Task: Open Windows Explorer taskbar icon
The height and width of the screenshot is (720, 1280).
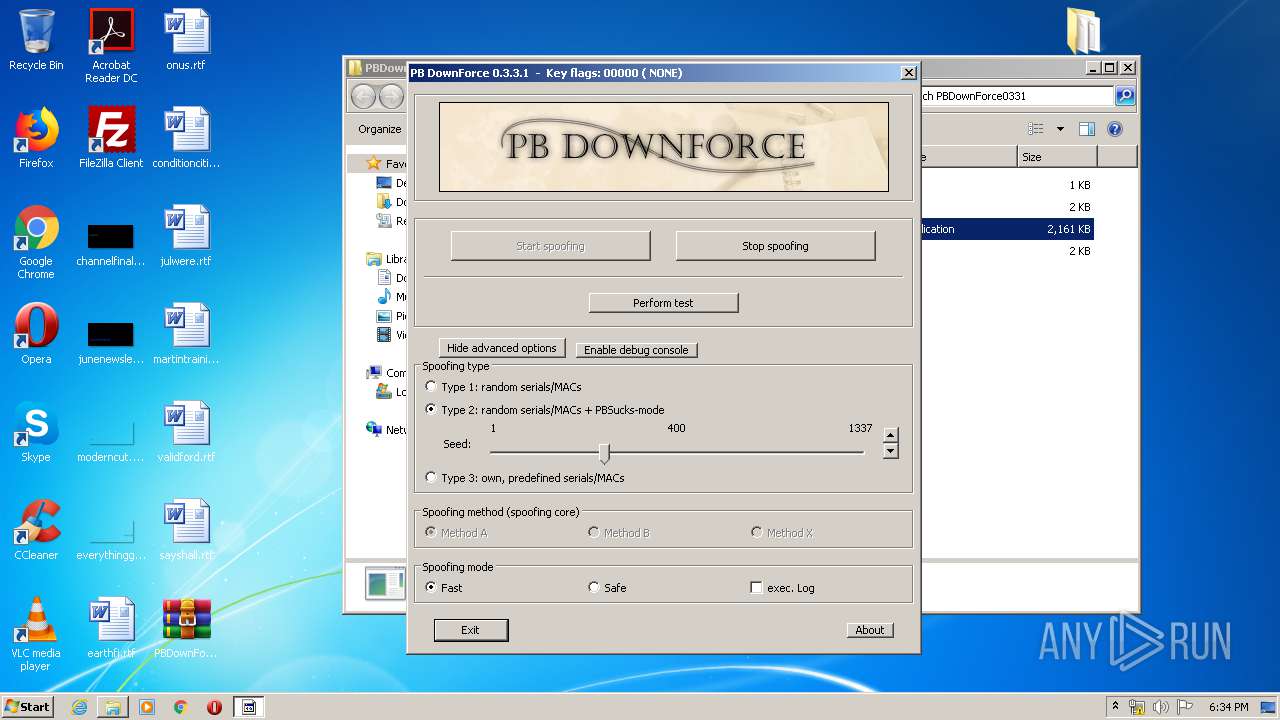Action: click(x=113, y=707)
